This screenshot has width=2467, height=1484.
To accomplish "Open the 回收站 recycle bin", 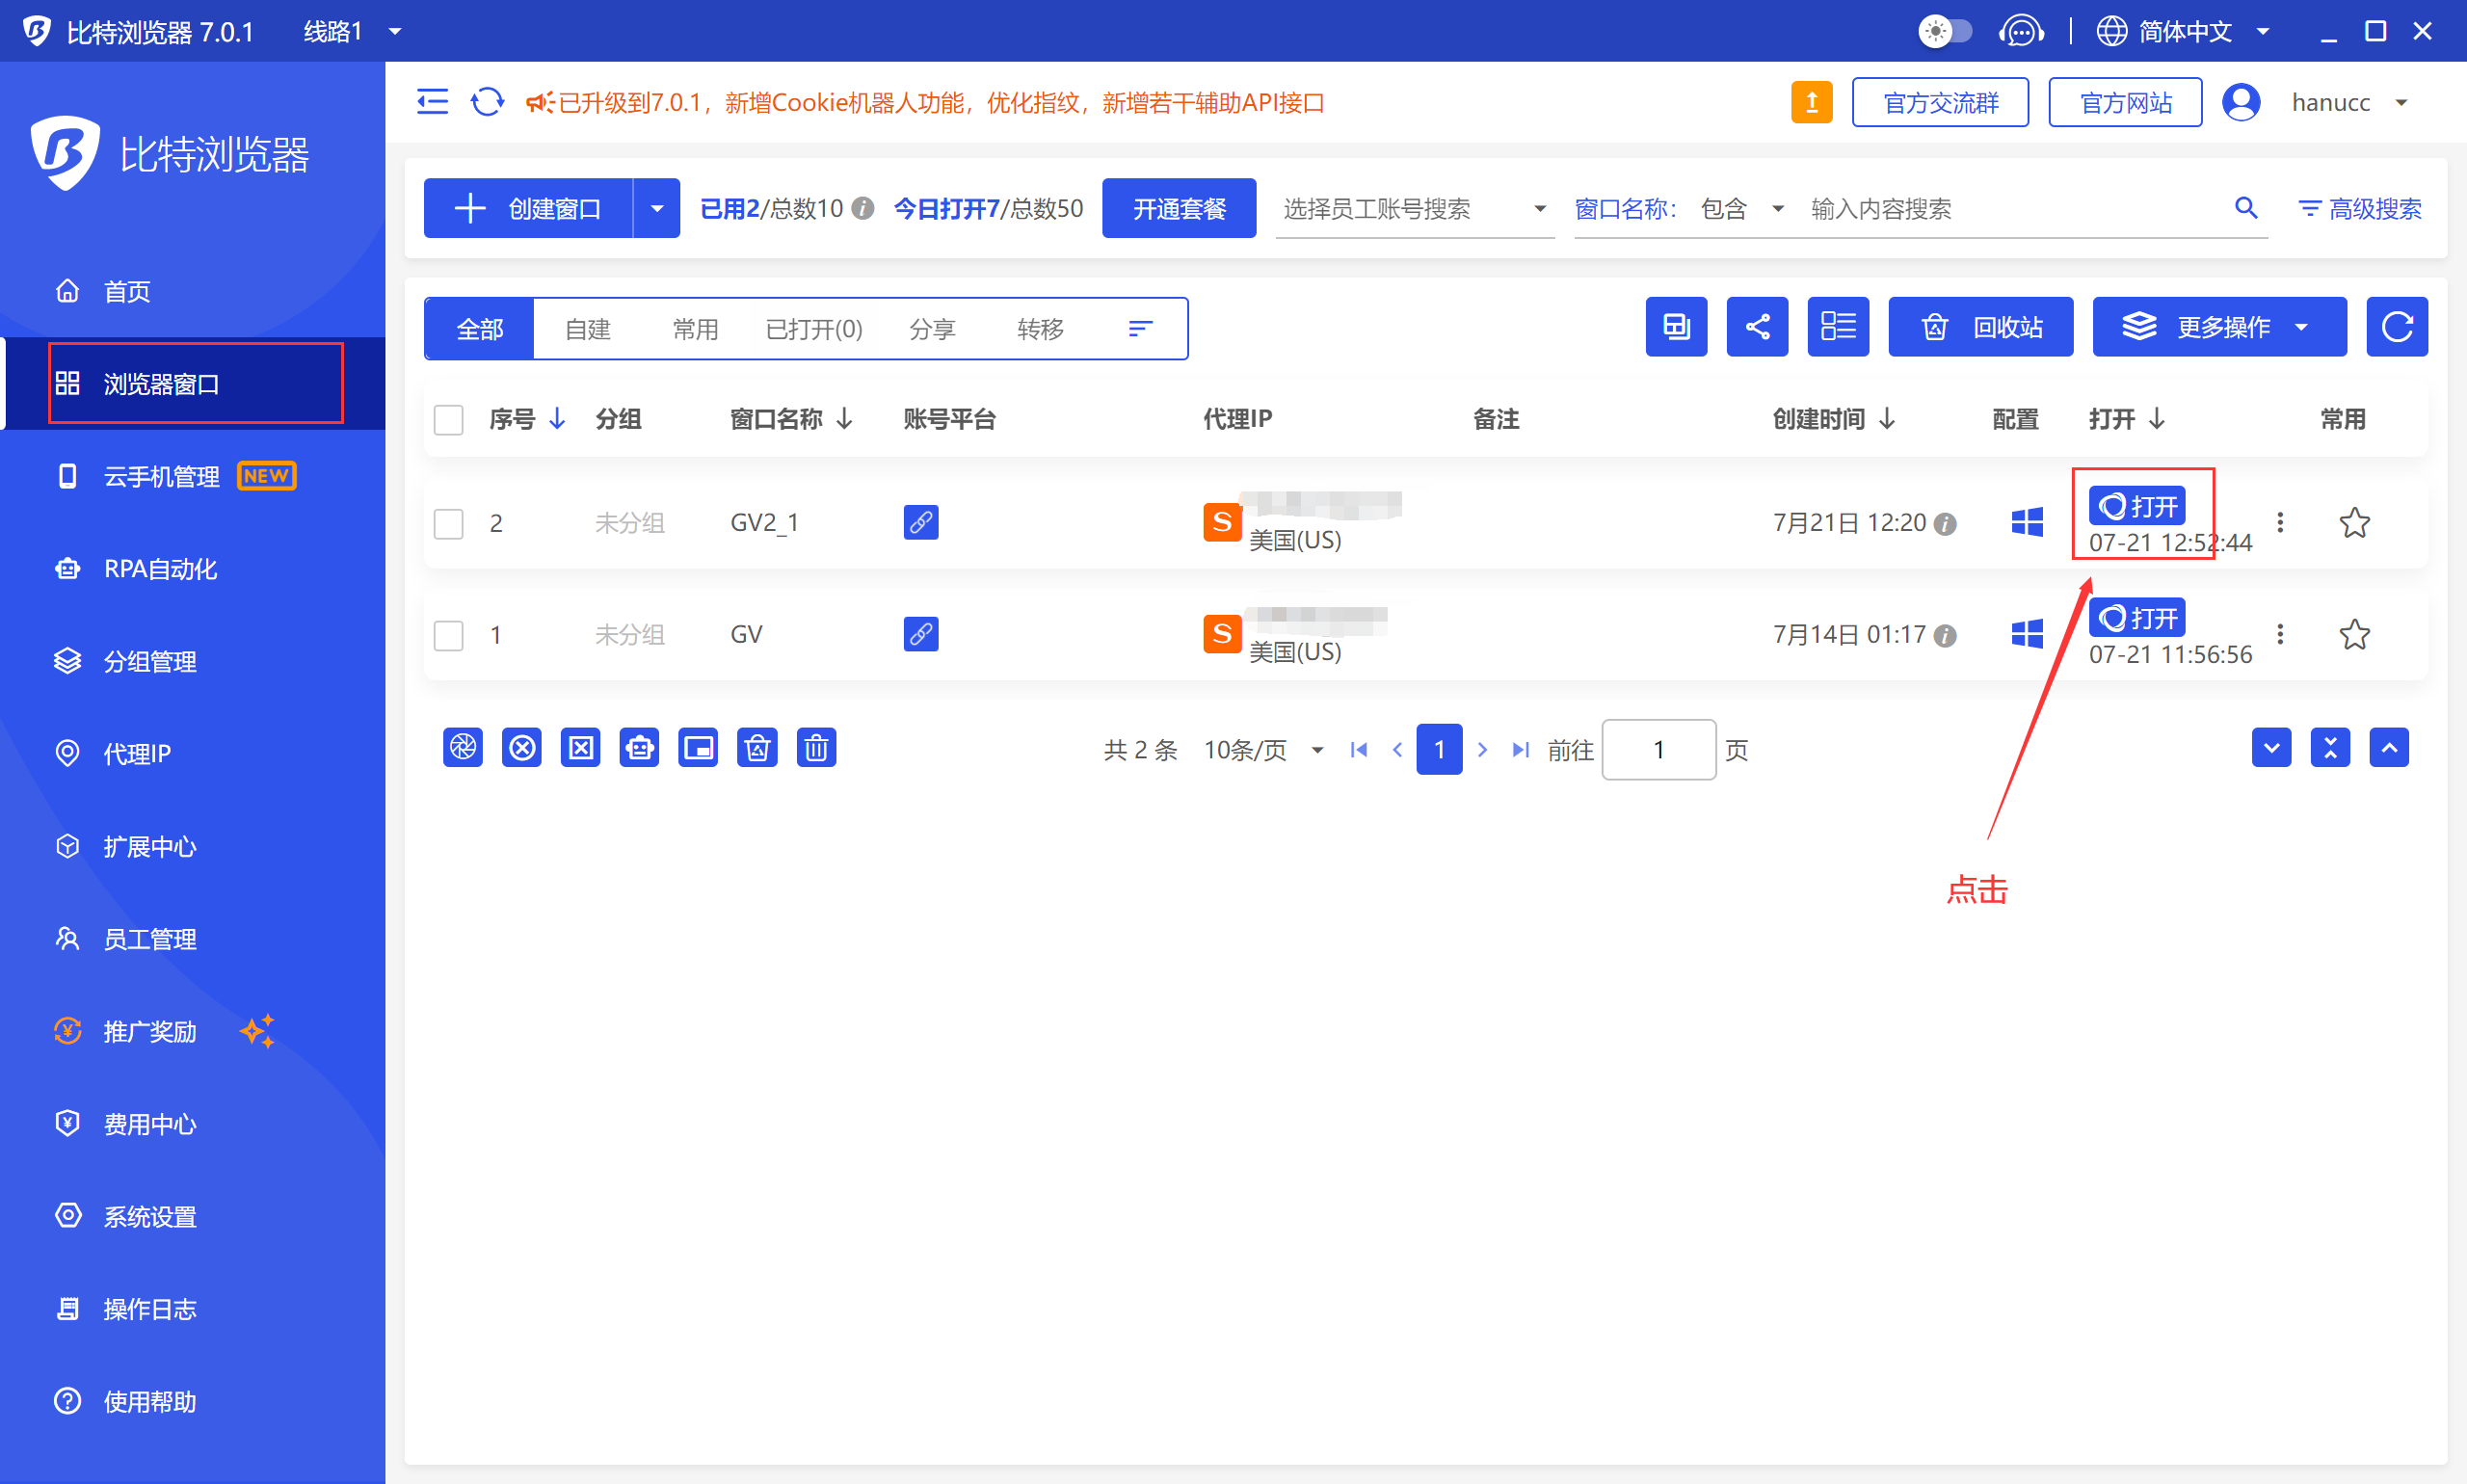I will click(x=1980, y=327).
